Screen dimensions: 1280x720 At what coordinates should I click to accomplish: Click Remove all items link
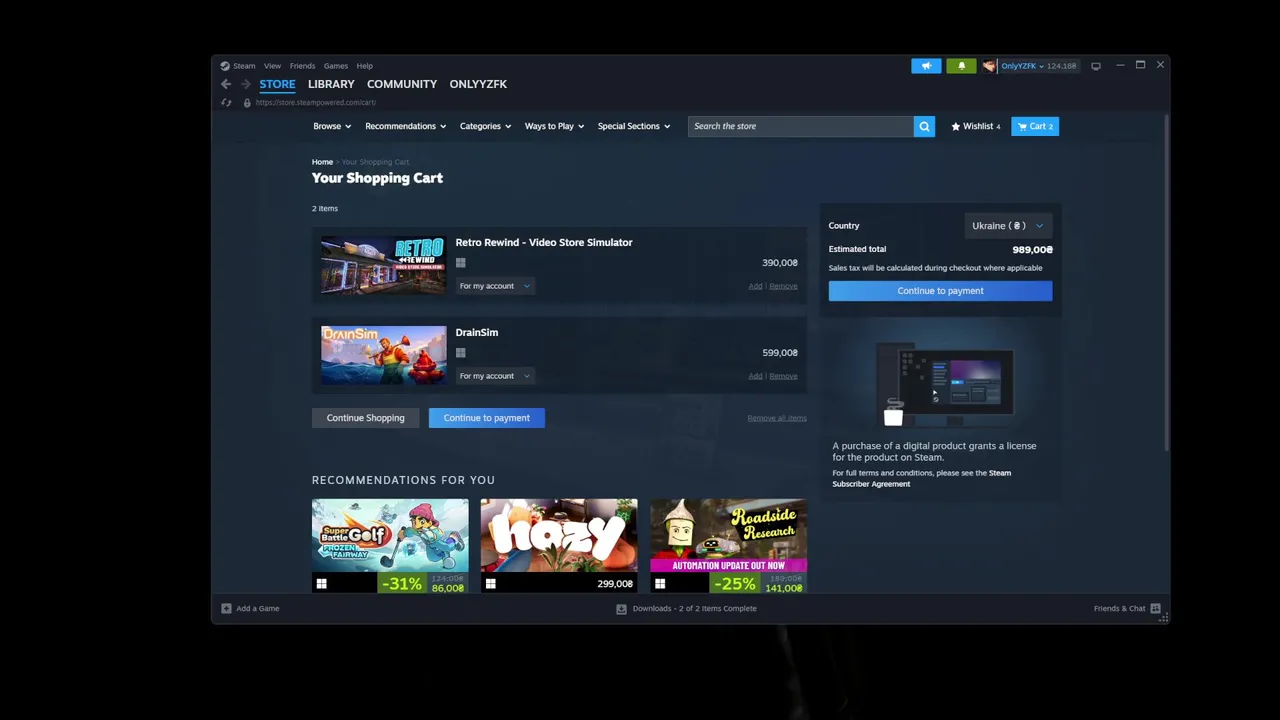click(776, 418)
